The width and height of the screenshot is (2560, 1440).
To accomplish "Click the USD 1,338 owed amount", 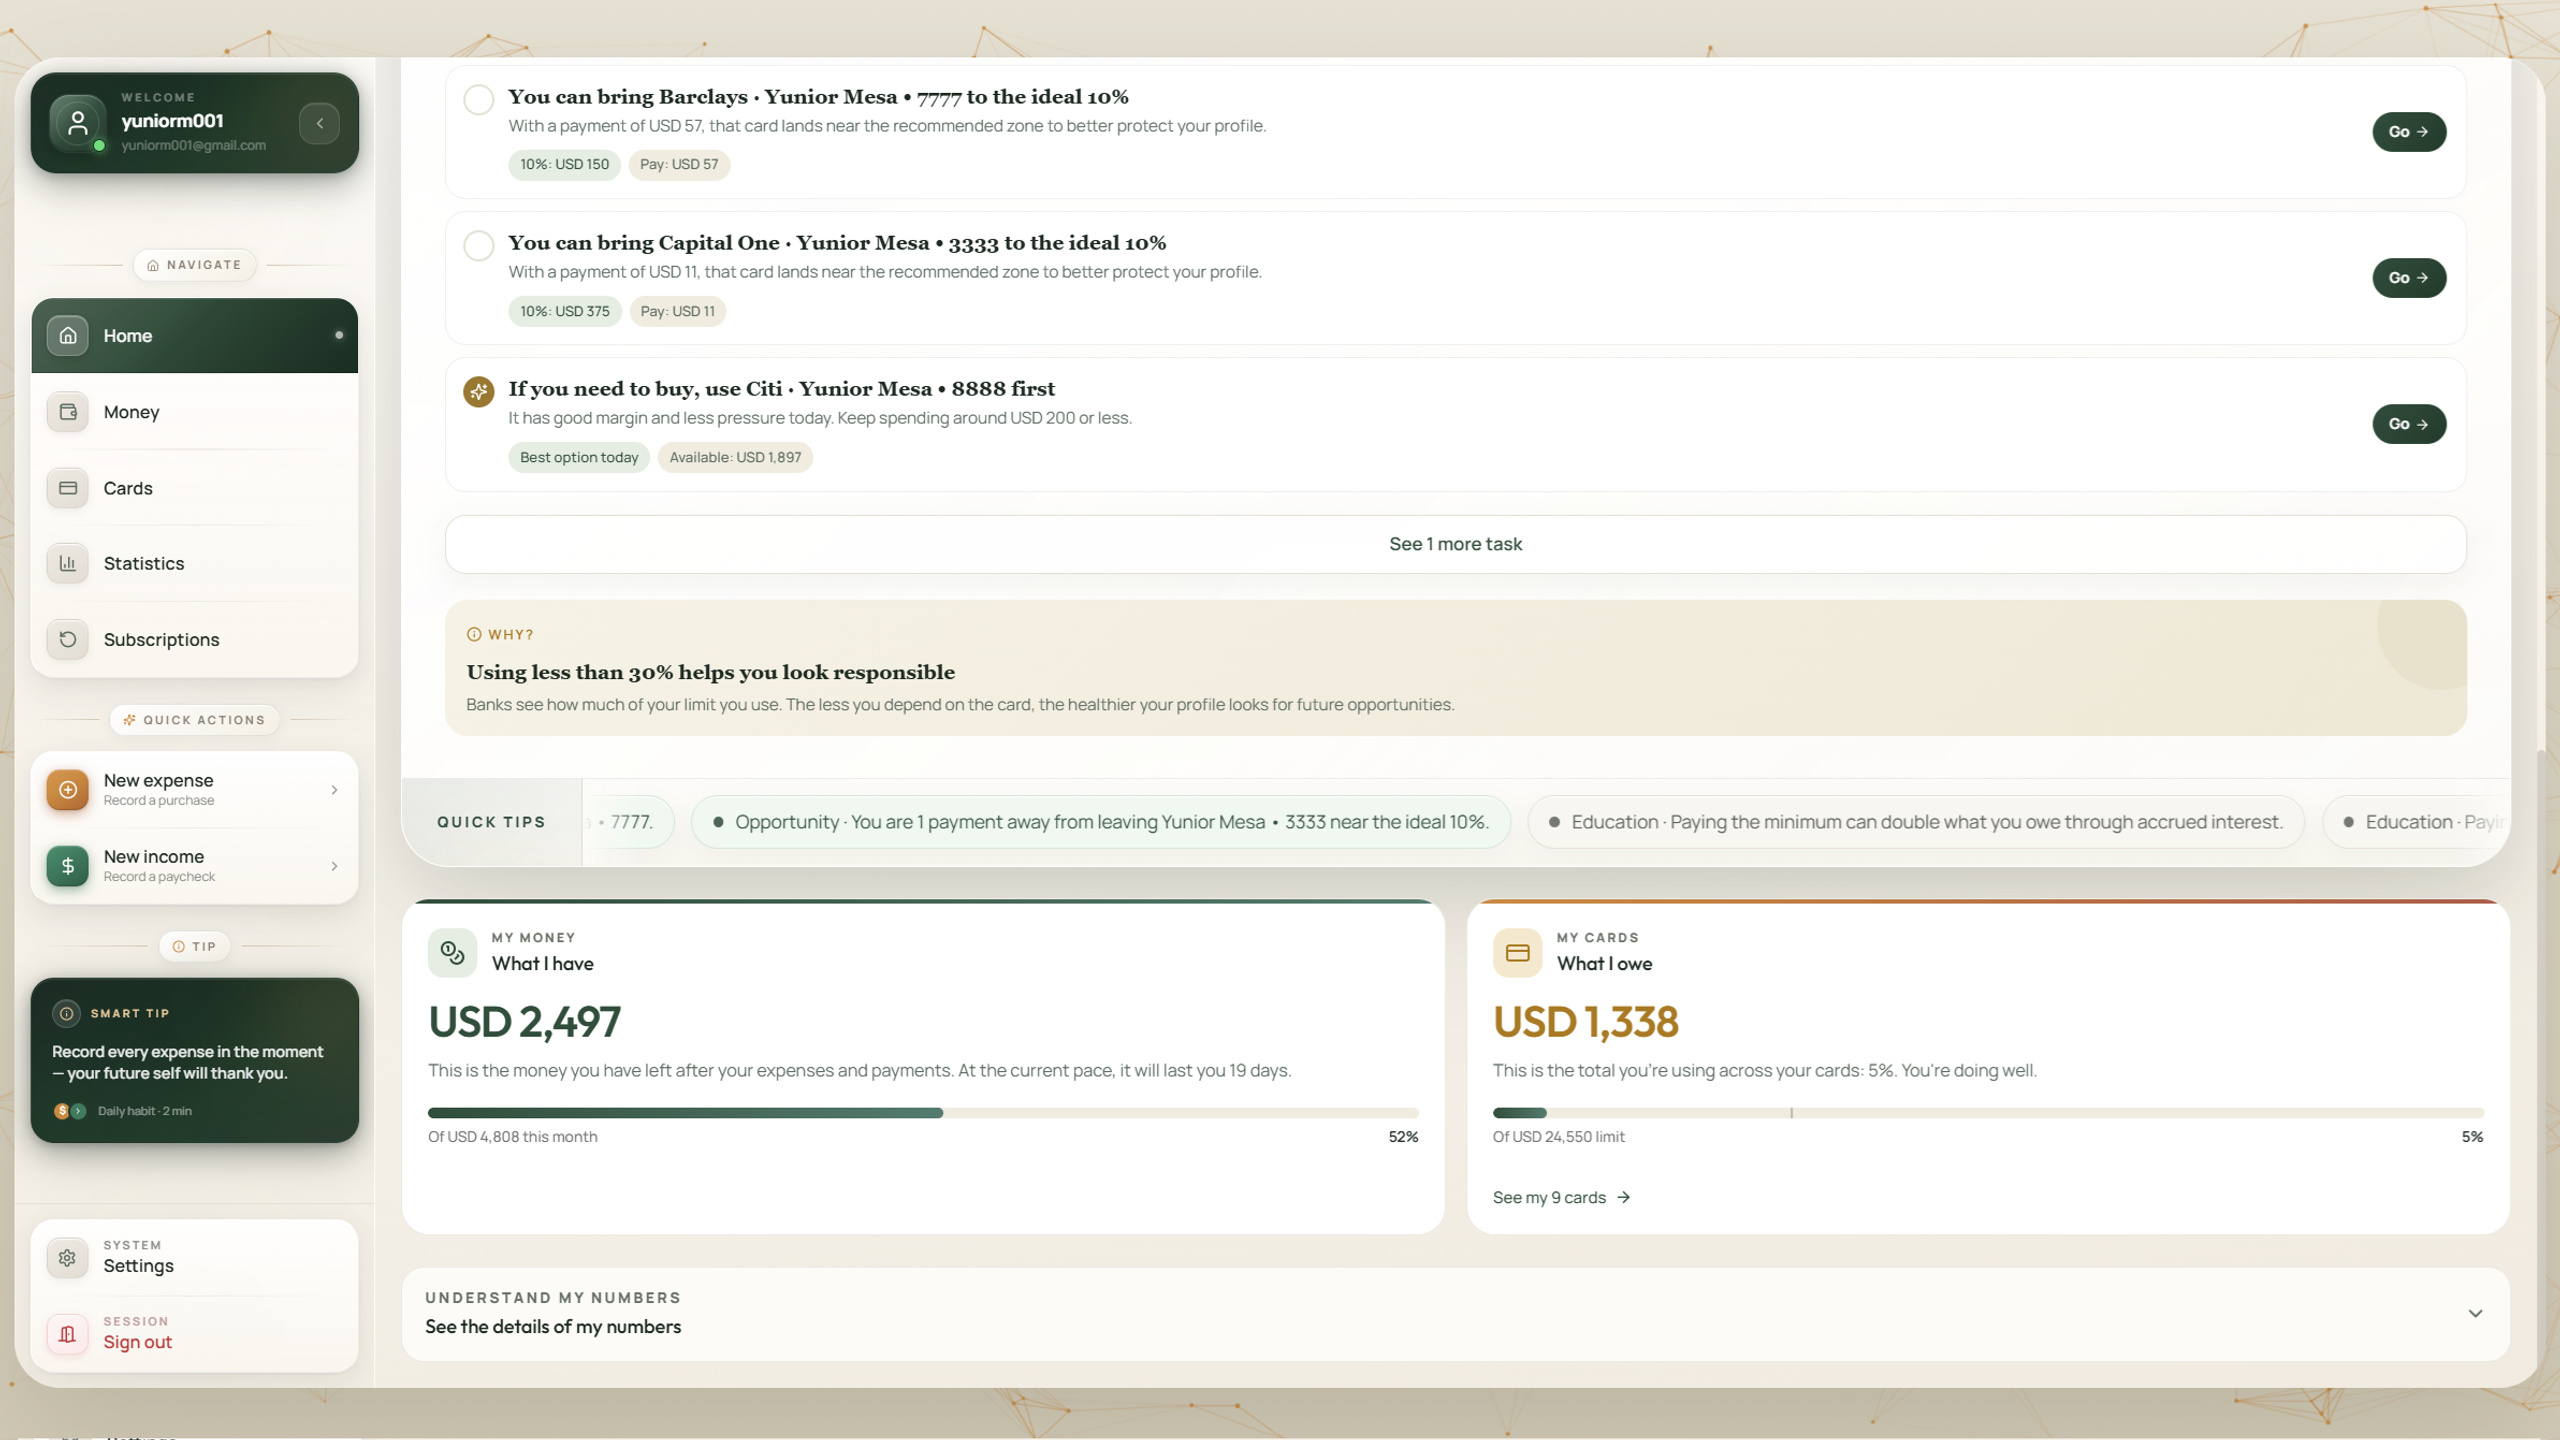I will (x=1585, y=1021).
